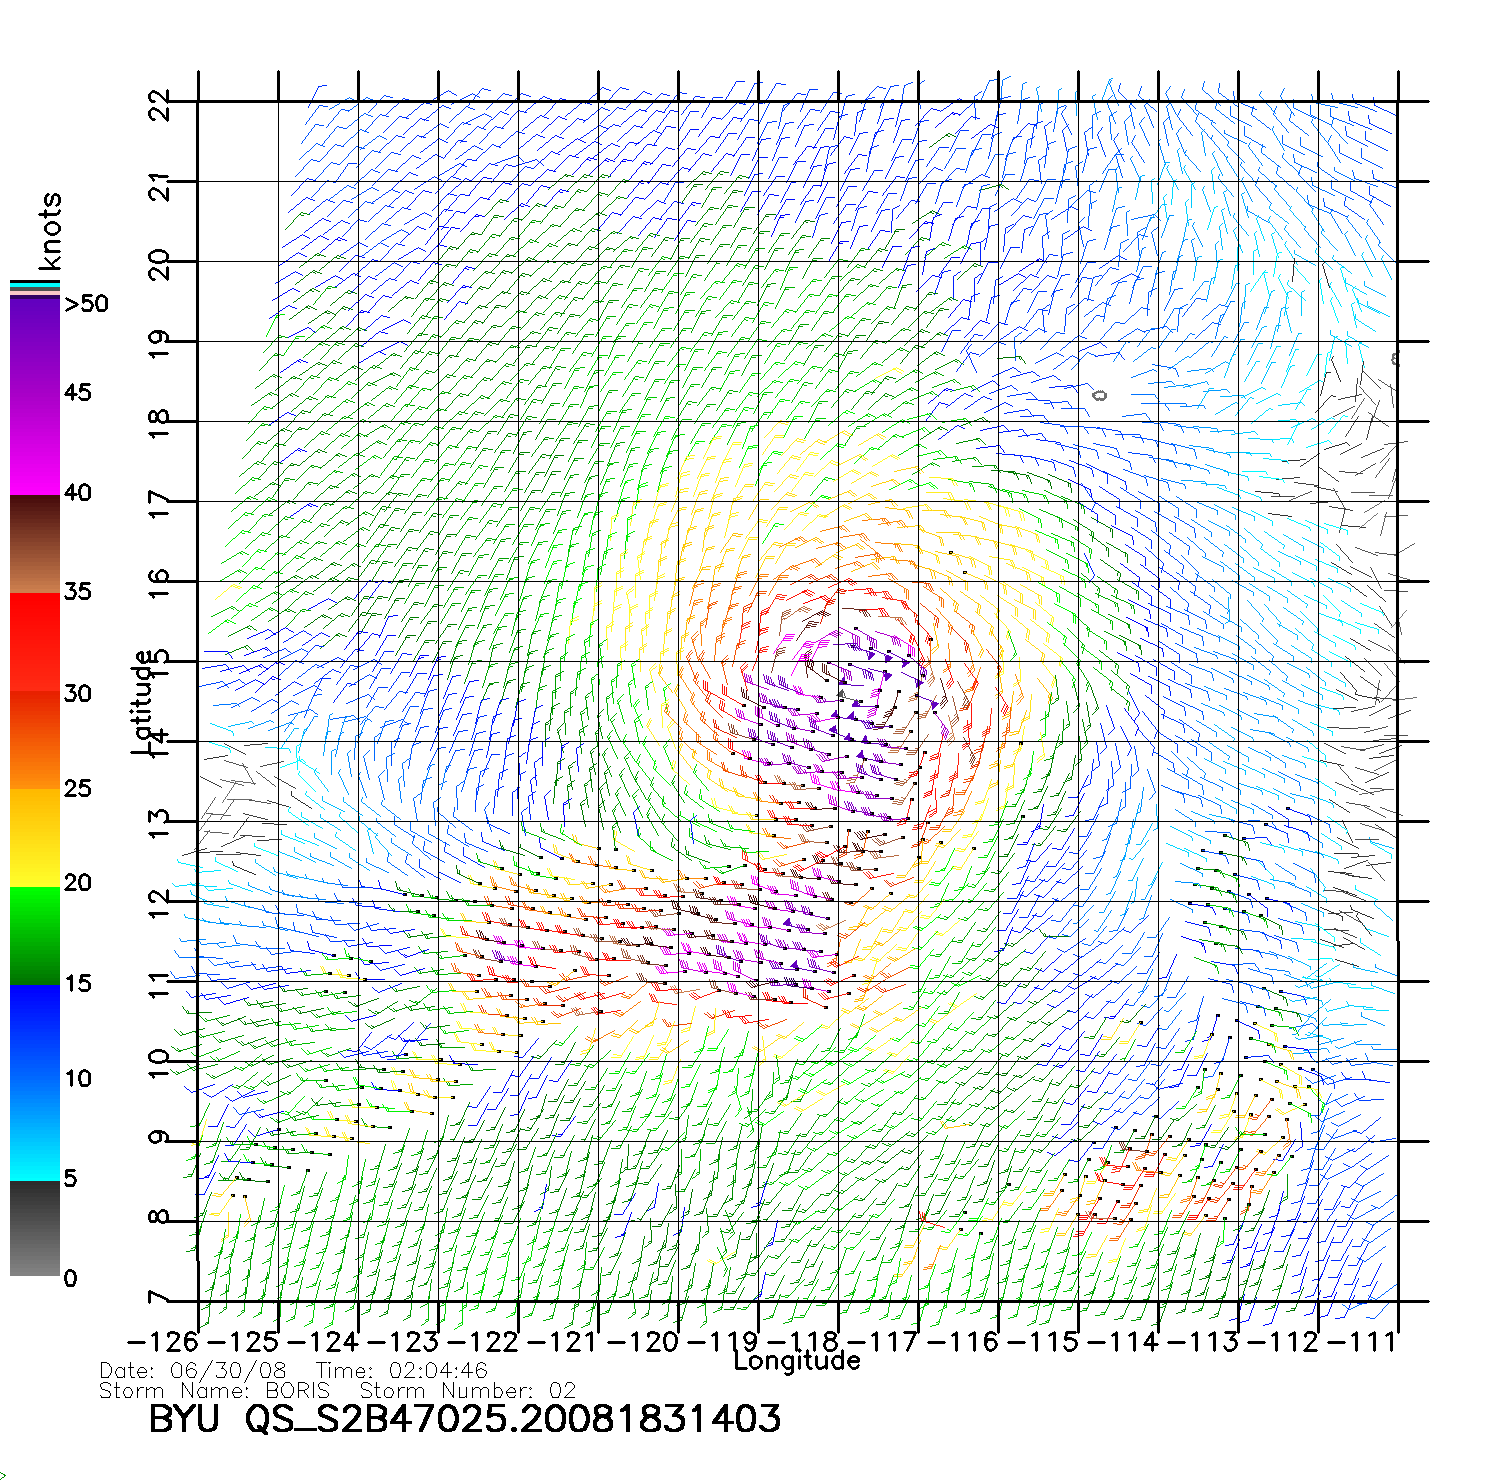The width and height of the screenshot is (1500, 1480).
Task: Click the 'Longitude' axis title
Action: 796,1361
